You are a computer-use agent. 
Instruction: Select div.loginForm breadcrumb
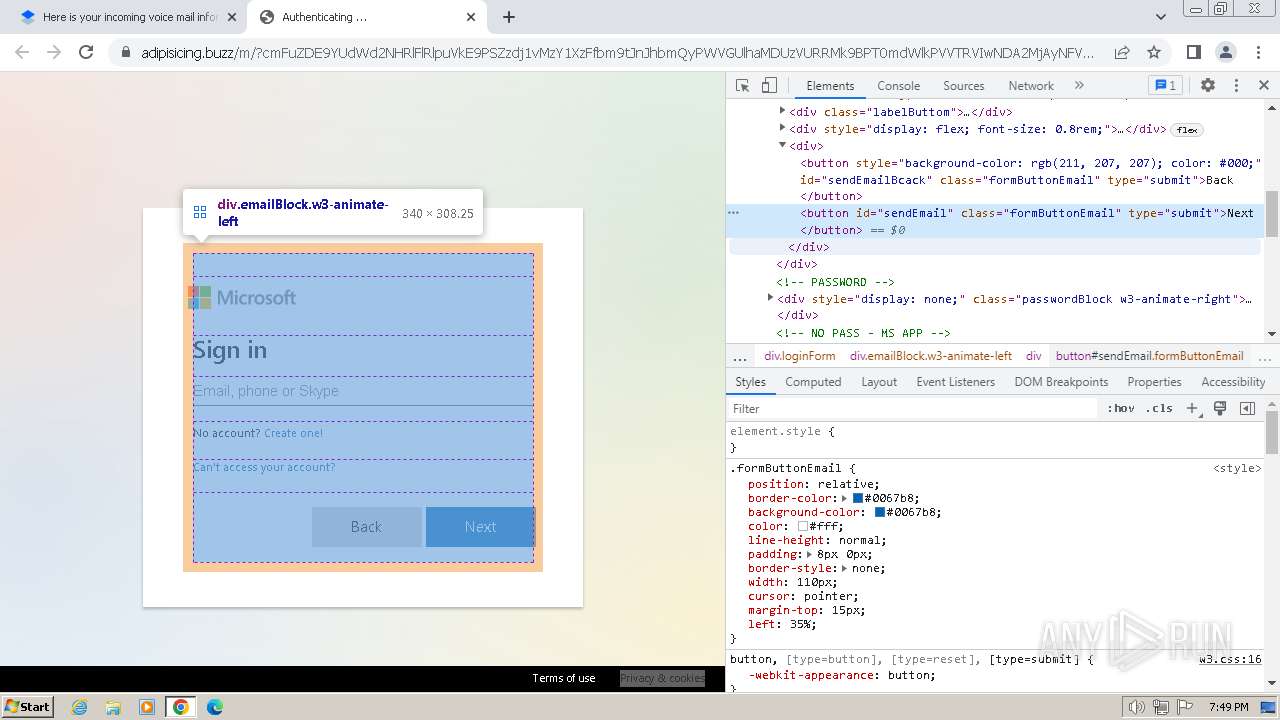coord(799,356)
